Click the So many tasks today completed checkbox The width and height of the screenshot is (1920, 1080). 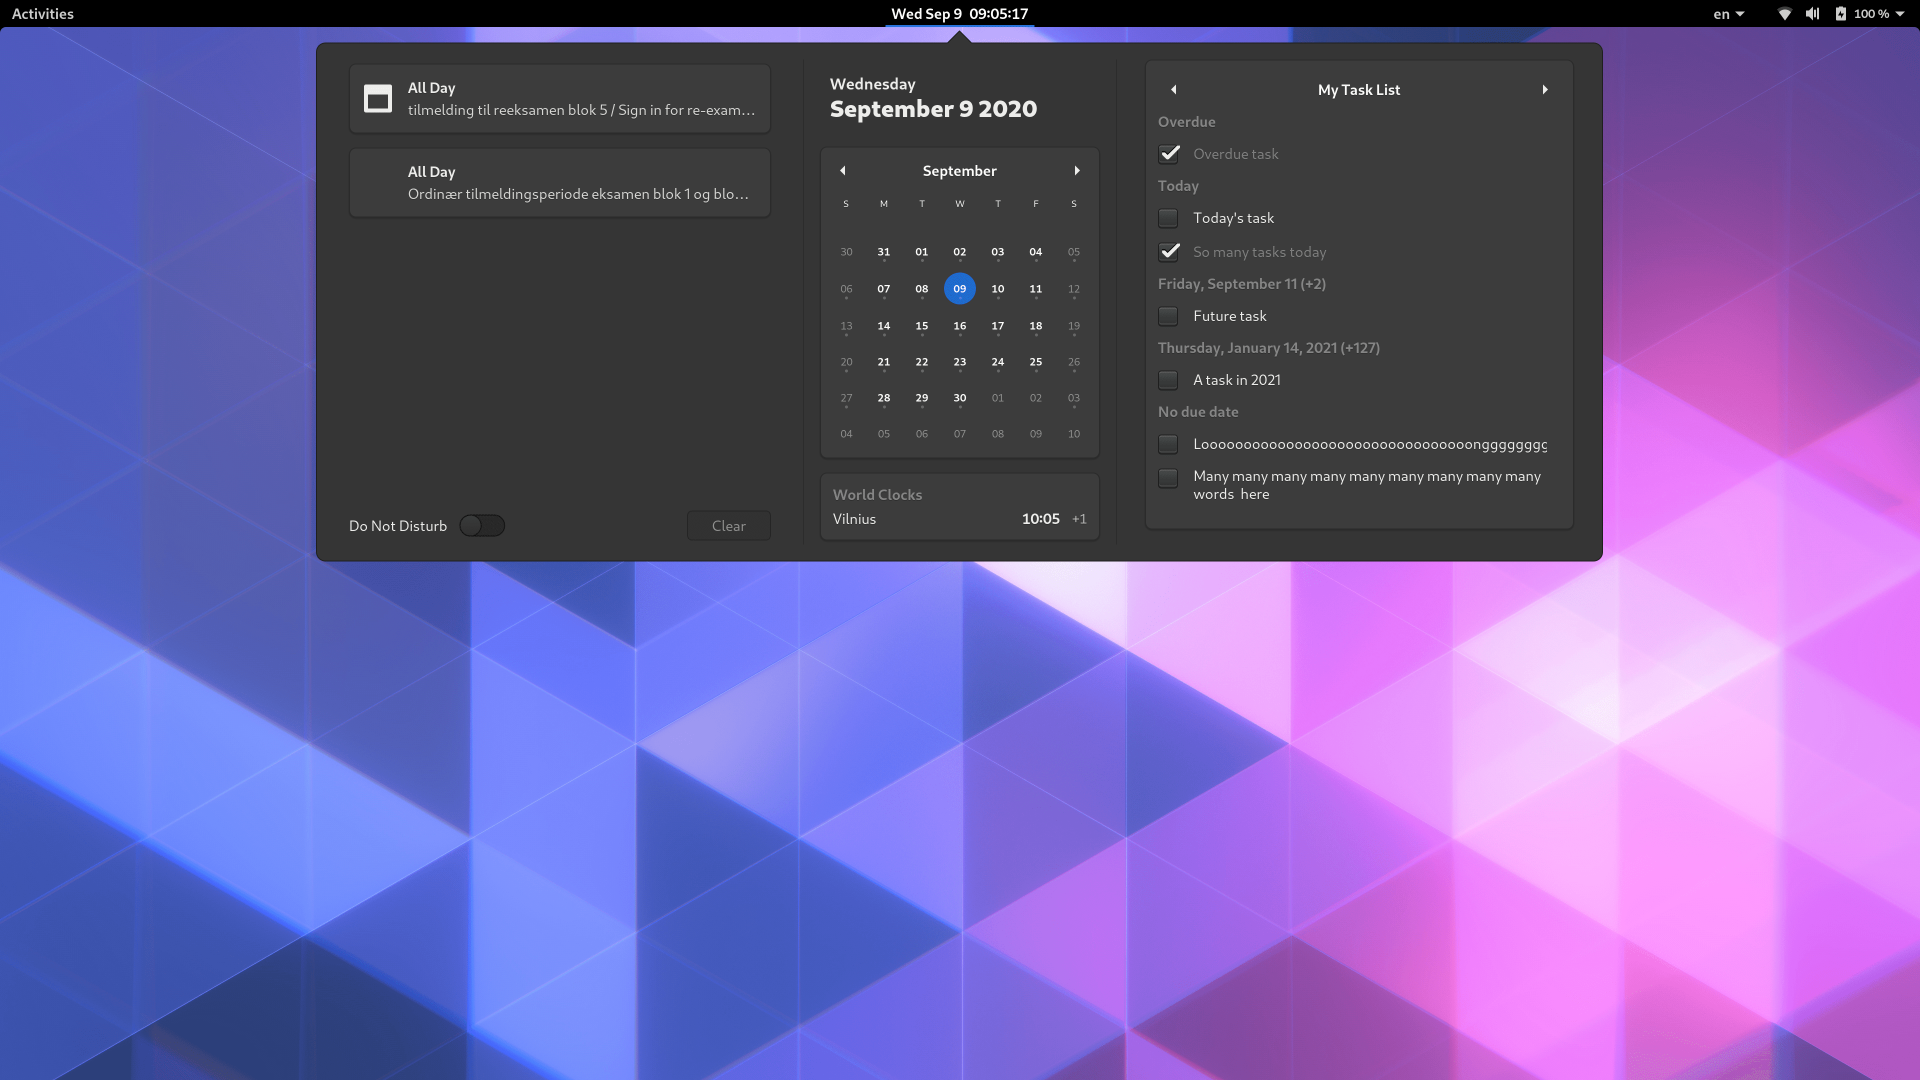click(x=1168, y=251)
